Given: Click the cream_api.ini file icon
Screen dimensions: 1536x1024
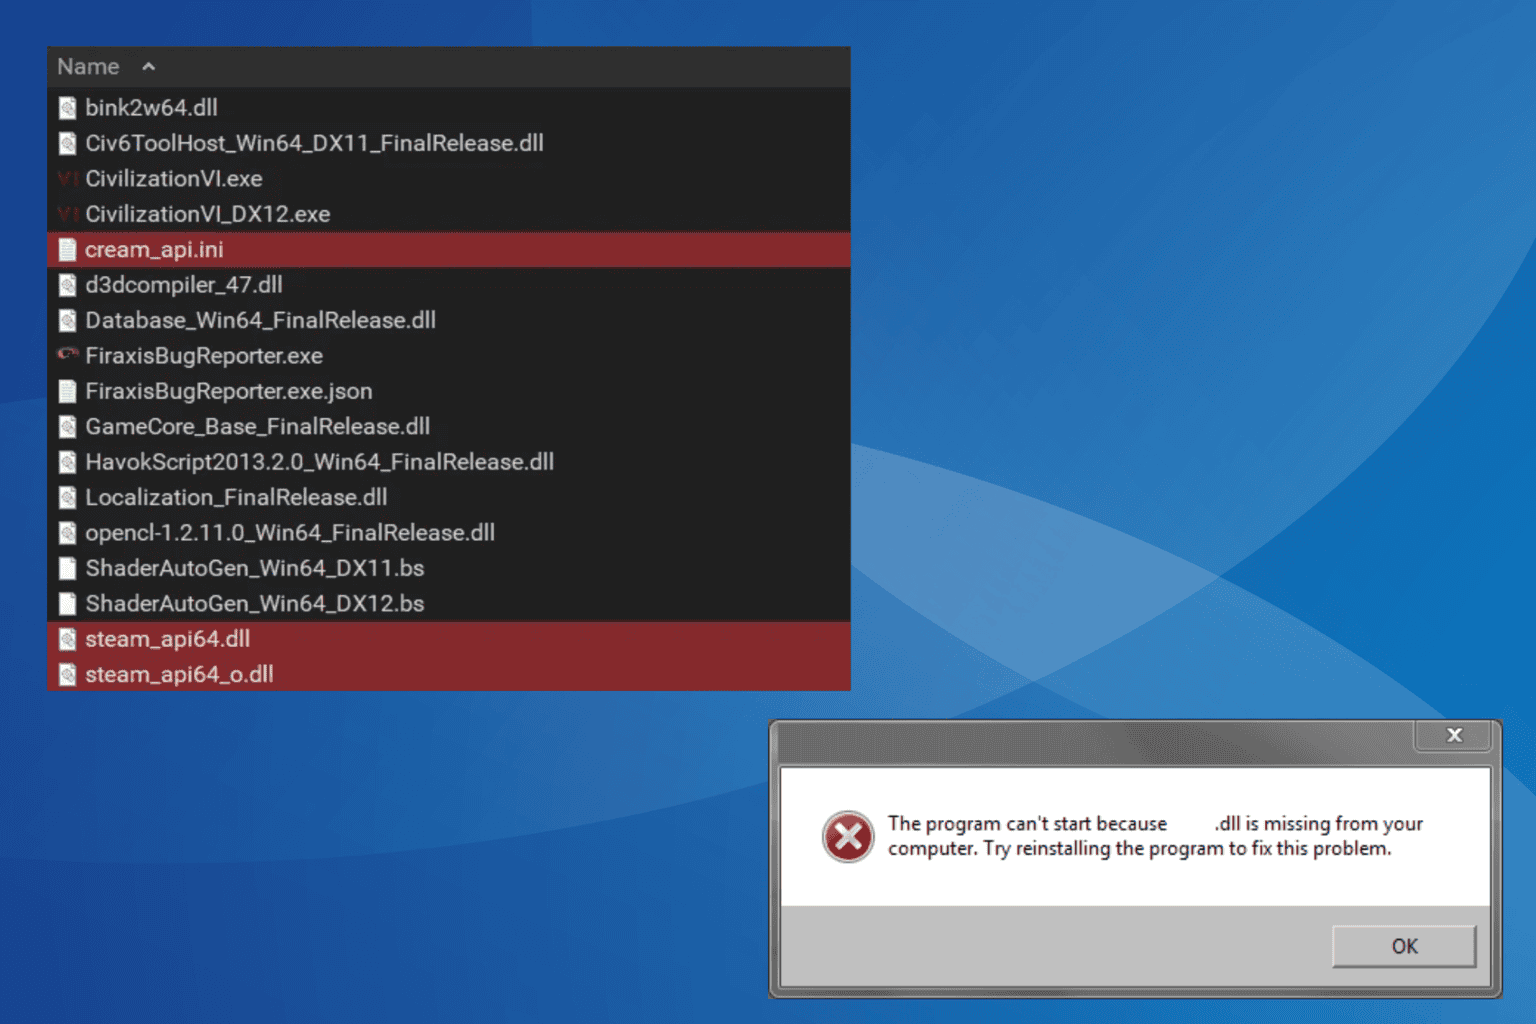Looking at the screenshot, I should [x=67, y=250].
